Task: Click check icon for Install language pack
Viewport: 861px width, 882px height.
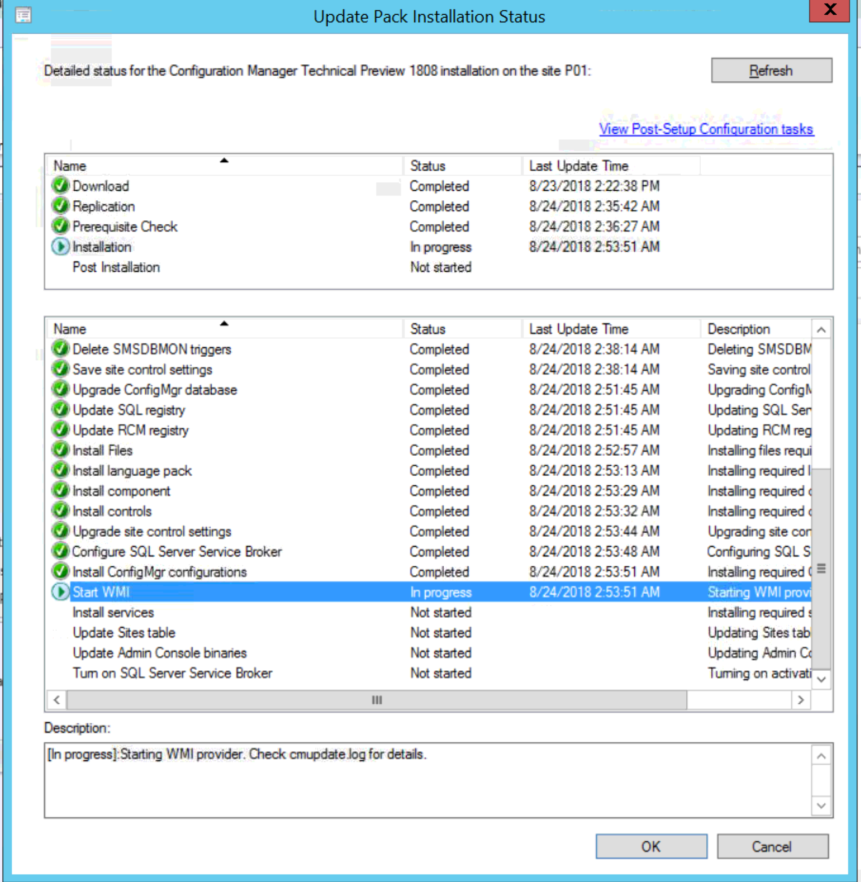Action: [x=60, y=470]
